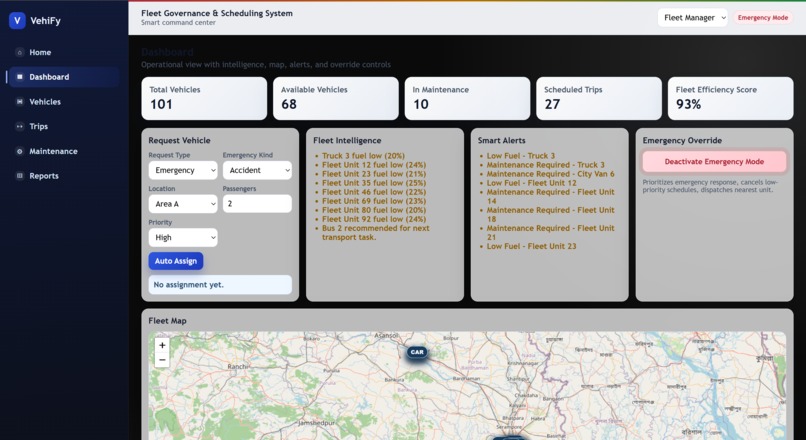Click 'Fleet Unit 69 fuel low (23%)'
Screen dimensions: 806x440
pos(374,201)
